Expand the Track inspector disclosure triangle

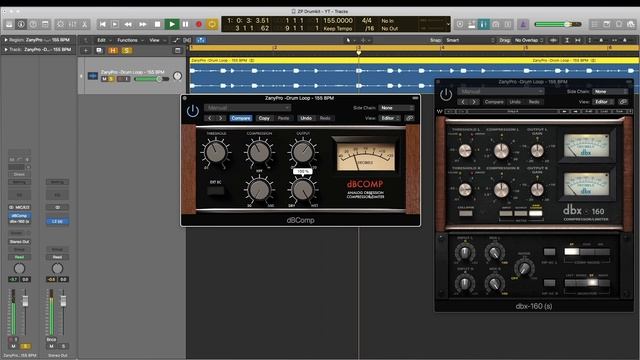coord(6,49)
